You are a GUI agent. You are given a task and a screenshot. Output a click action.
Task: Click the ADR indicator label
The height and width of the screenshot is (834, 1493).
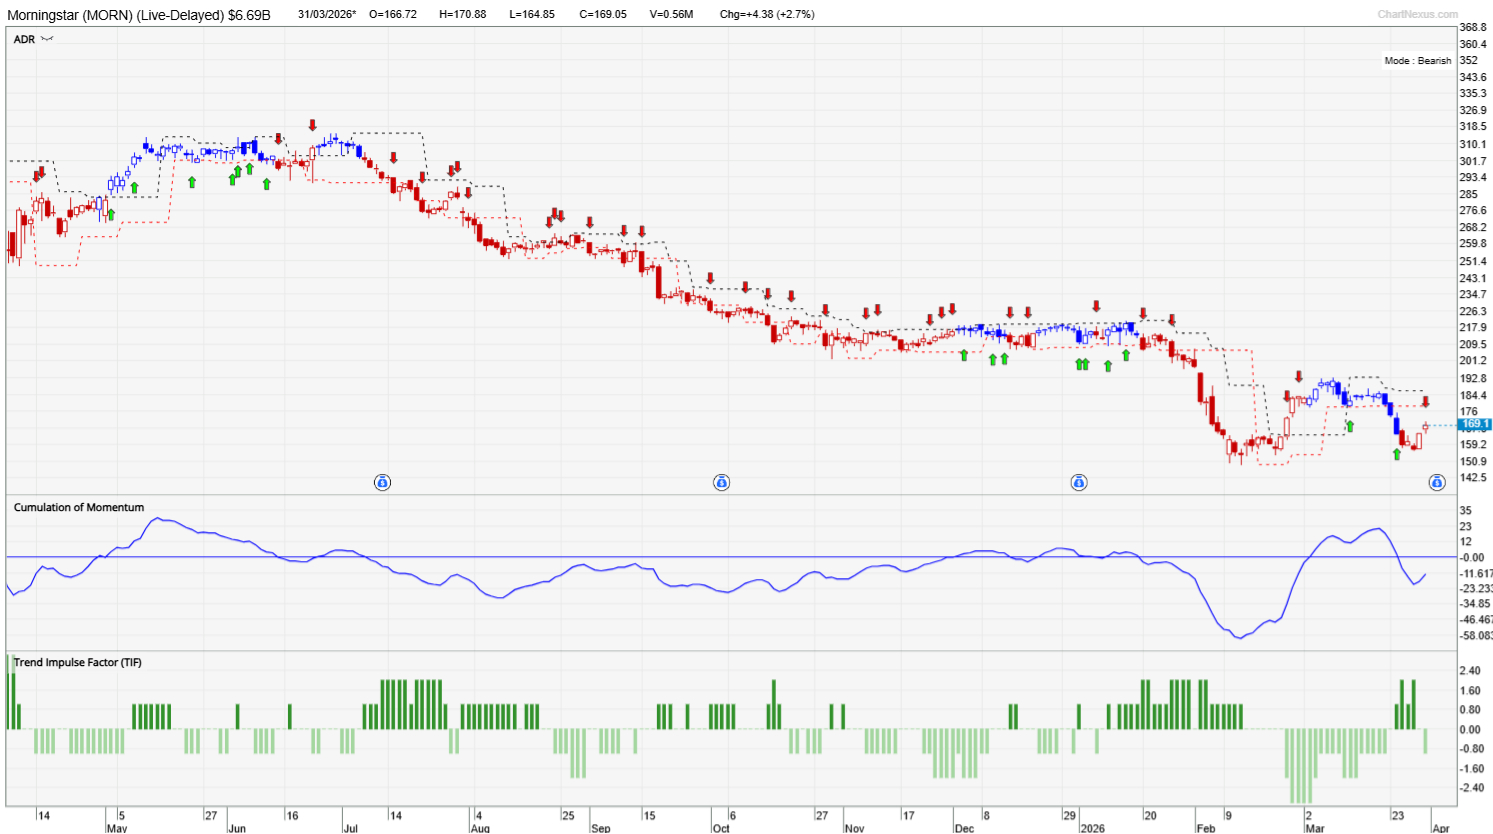(x=24, y=39)
